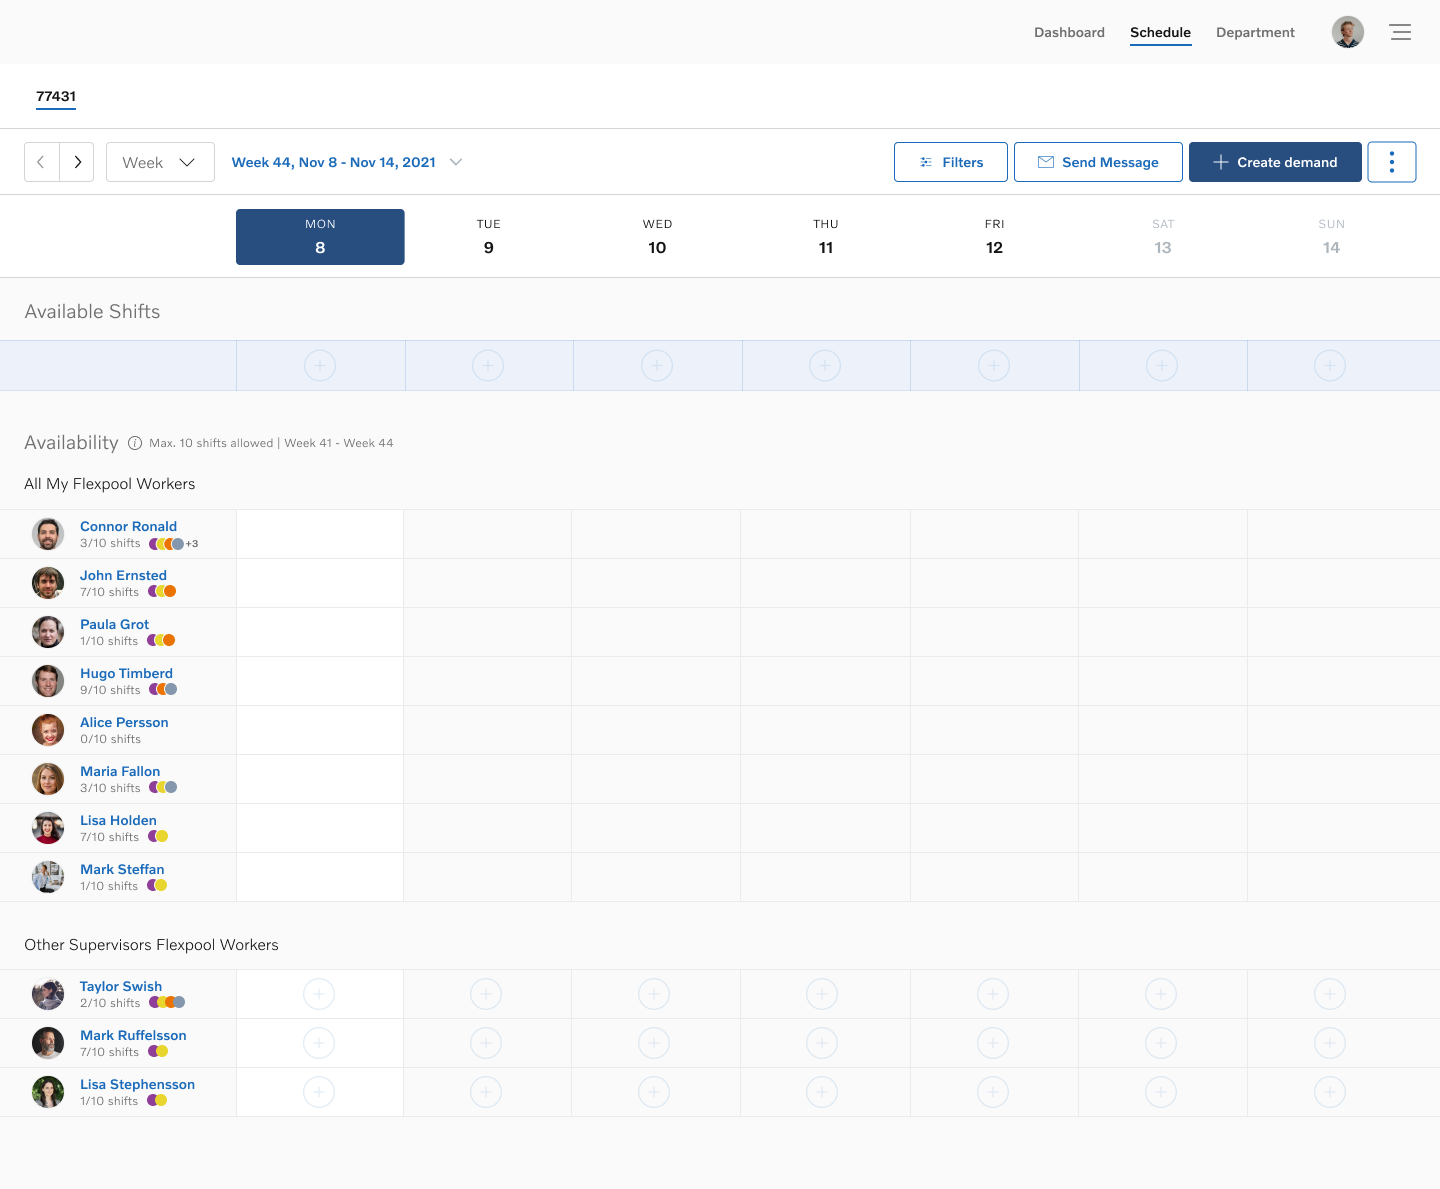Viewport: 1440px width, 1189px height.
Task: Add available shift on Thursday
Action: (x=825, y=366)
